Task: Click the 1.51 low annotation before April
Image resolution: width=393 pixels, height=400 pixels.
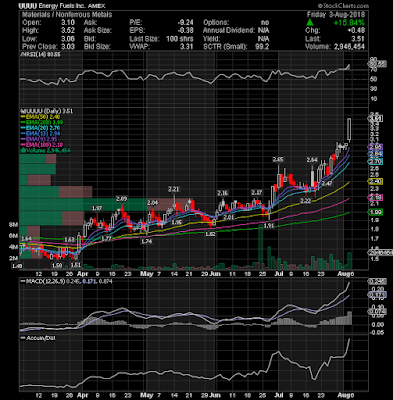Action: point(75,265)
